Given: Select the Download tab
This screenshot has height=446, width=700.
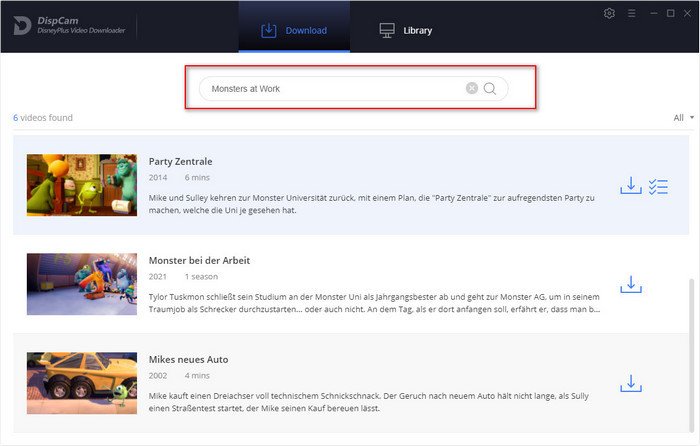Looking at the screenshot, I should click(294, 30).
